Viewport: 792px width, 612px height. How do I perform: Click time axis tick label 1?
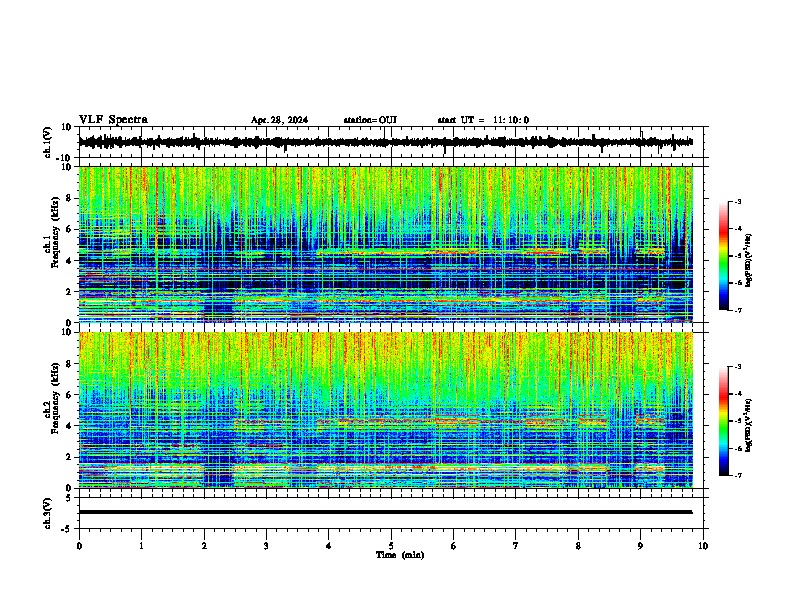point(141,546)
